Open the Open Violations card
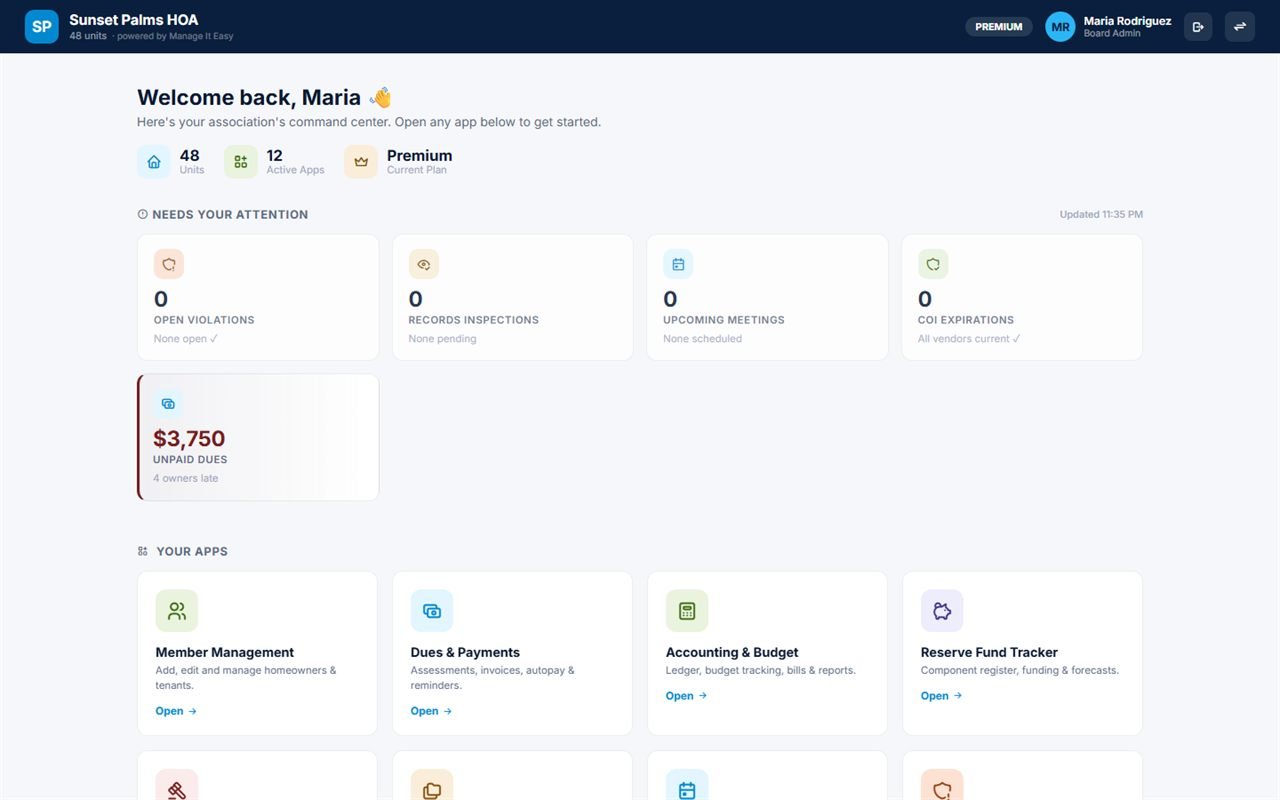The height and width of the screenshot is (800, 1280). pos(258,297)
